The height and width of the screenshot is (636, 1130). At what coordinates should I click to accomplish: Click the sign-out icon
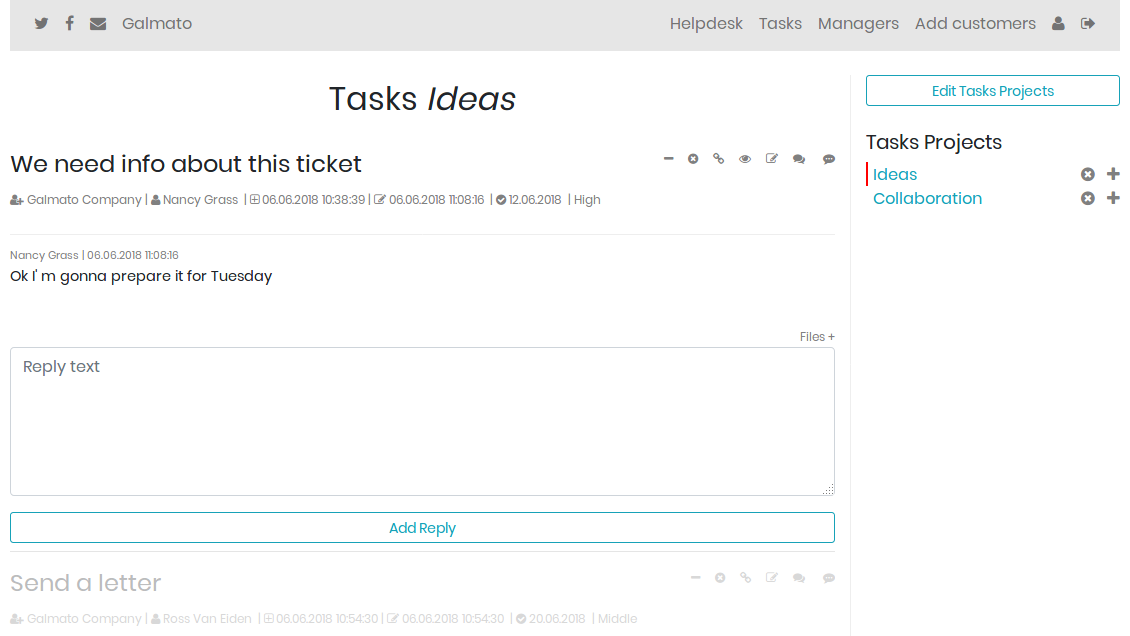[1088, 23]
